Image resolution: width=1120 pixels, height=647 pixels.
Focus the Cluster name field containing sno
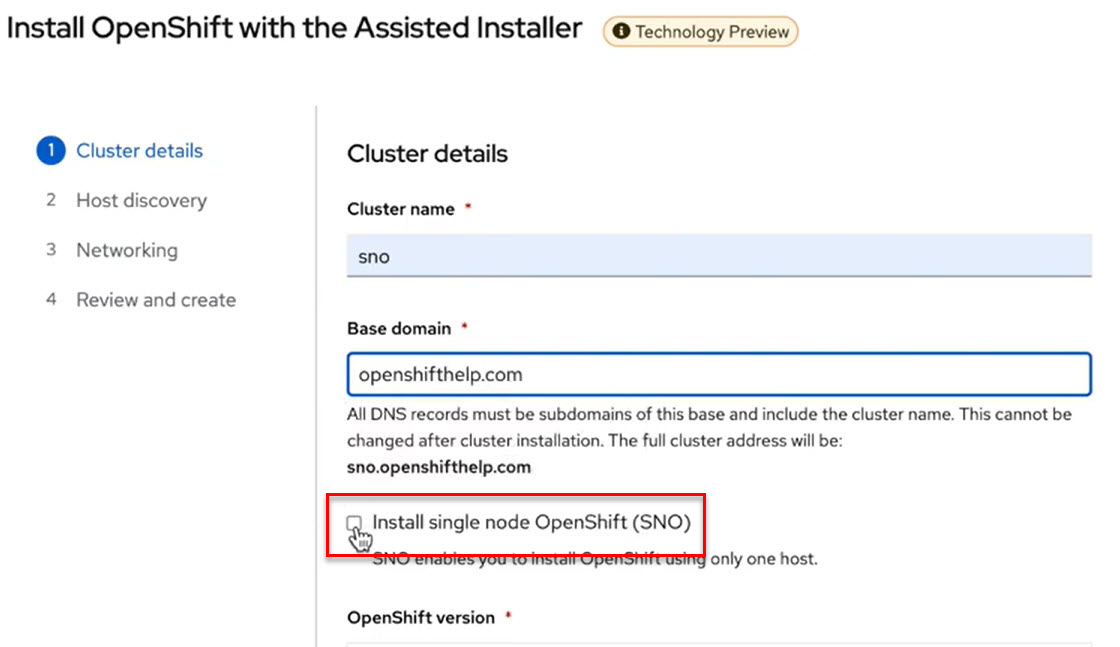(x=719, y=256)
